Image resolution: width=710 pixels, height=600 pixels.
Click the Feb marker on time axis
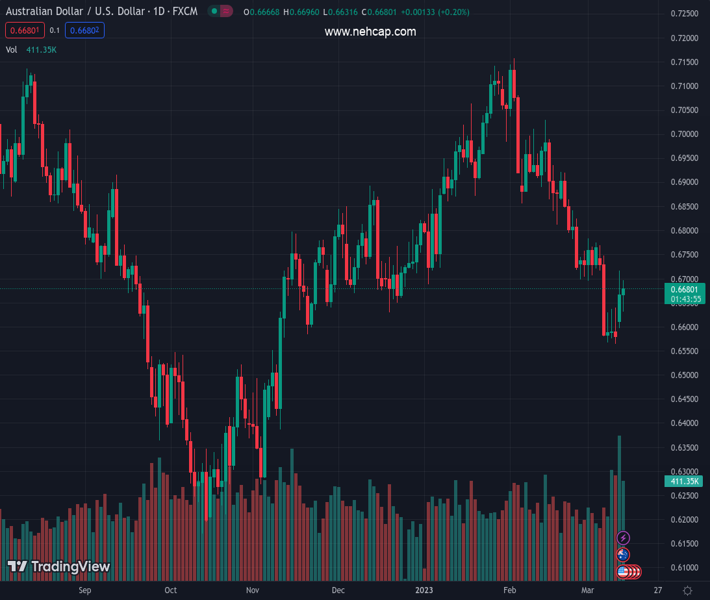coord(510,591)
